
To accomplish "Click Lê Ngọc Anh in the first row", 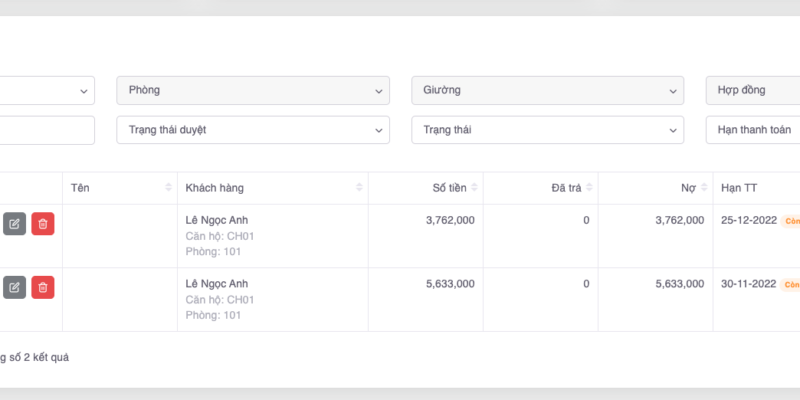I will tap(216, 220).
